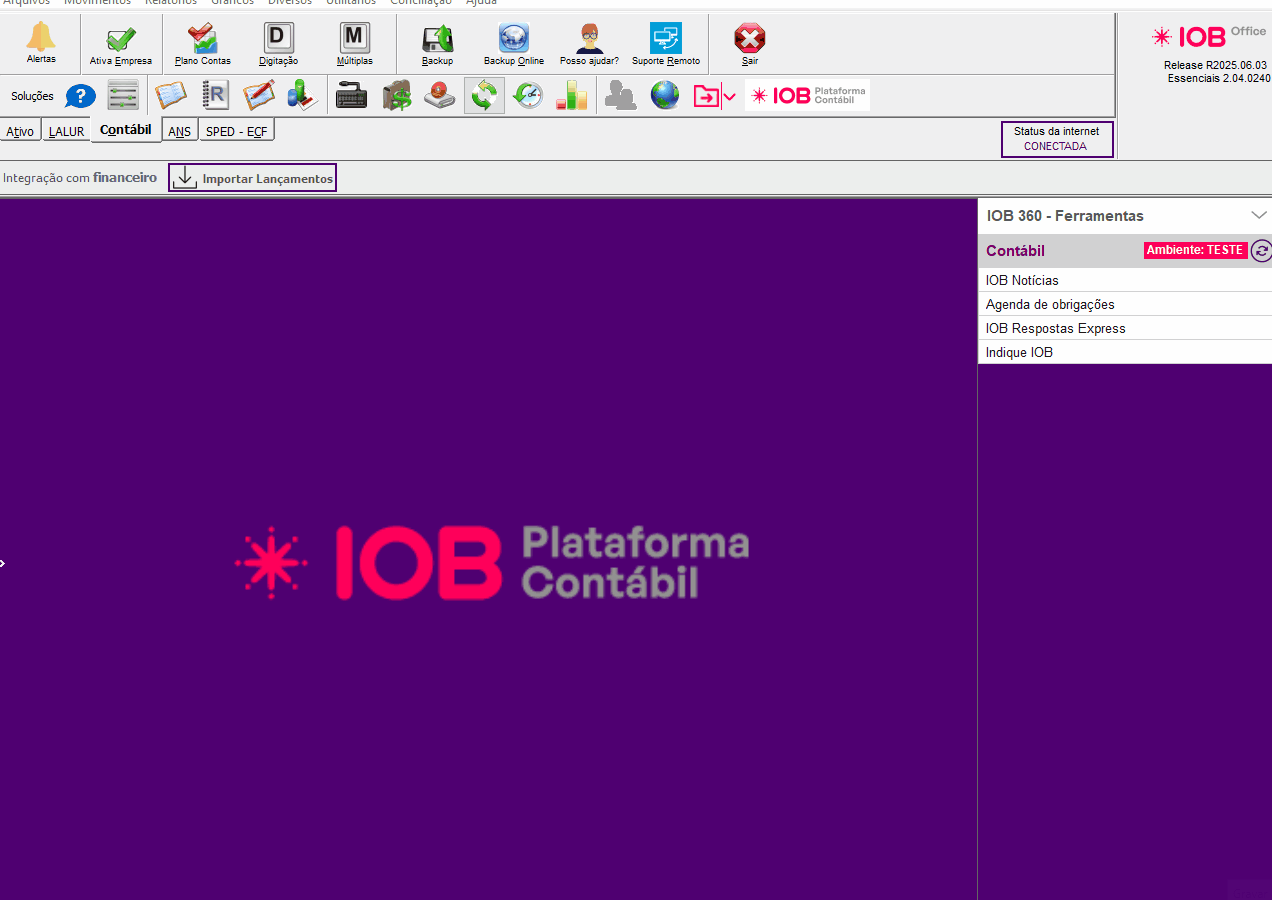Click the Posso ajudar? assistant icon
The height and width of the screenshot is (900, 1272).
pos(589,39)
